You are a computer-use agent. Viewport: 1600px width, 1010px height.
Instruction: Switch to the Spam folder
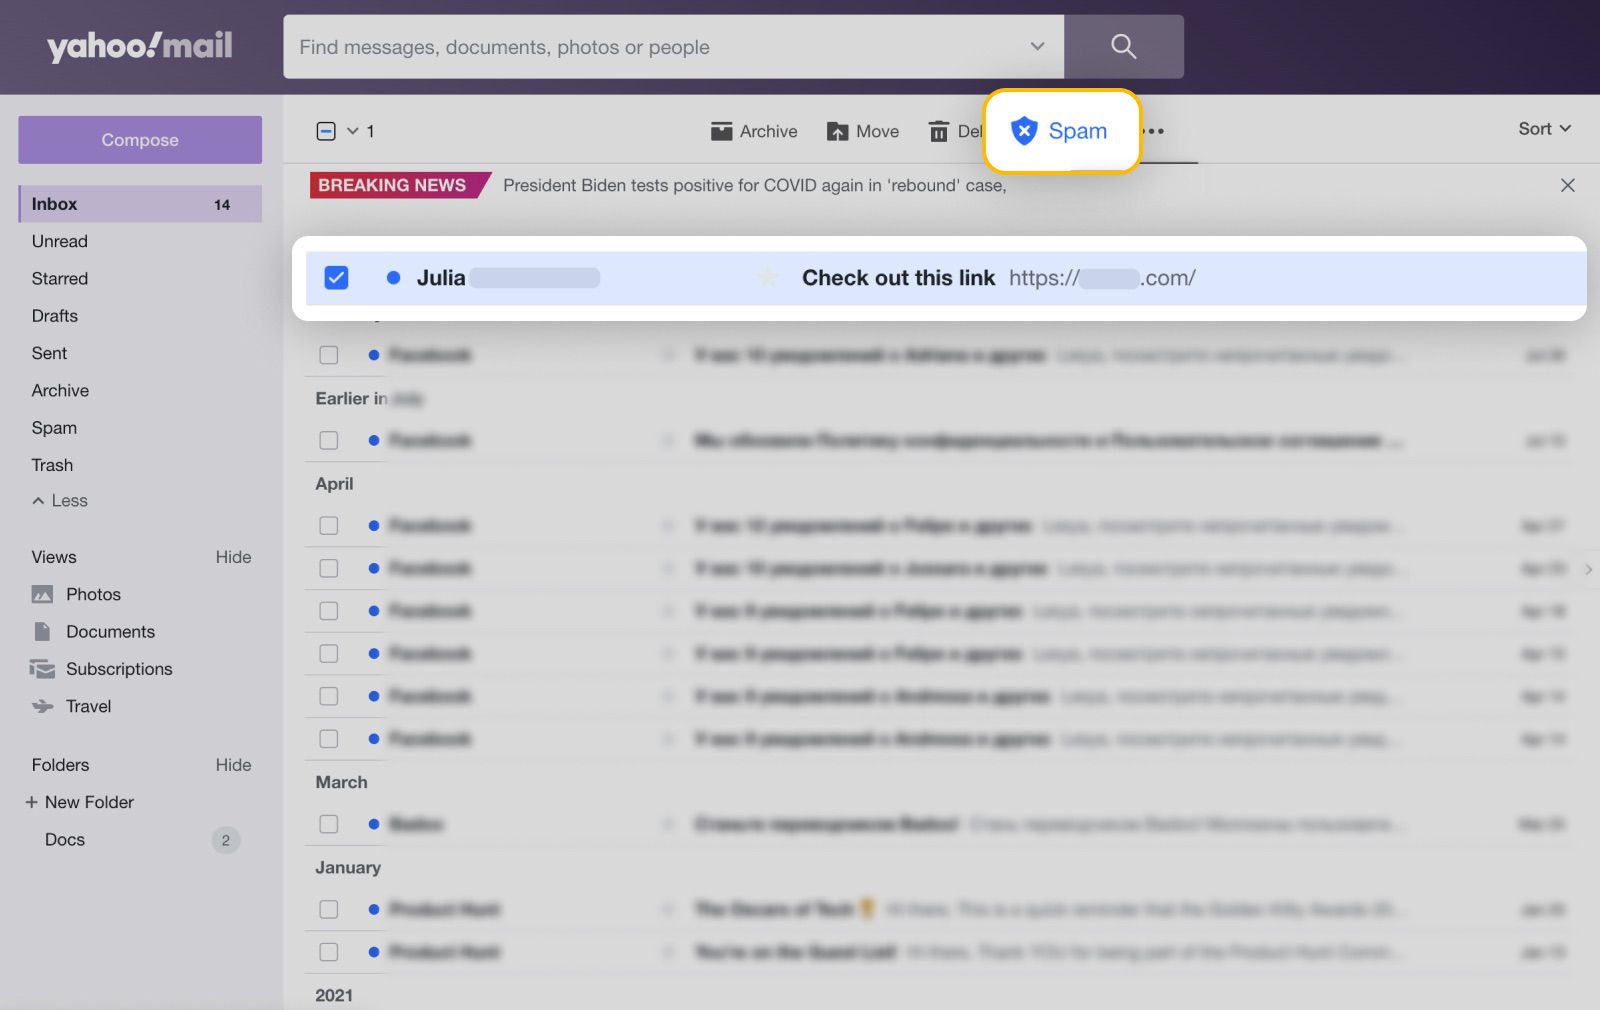pos(53,428)
